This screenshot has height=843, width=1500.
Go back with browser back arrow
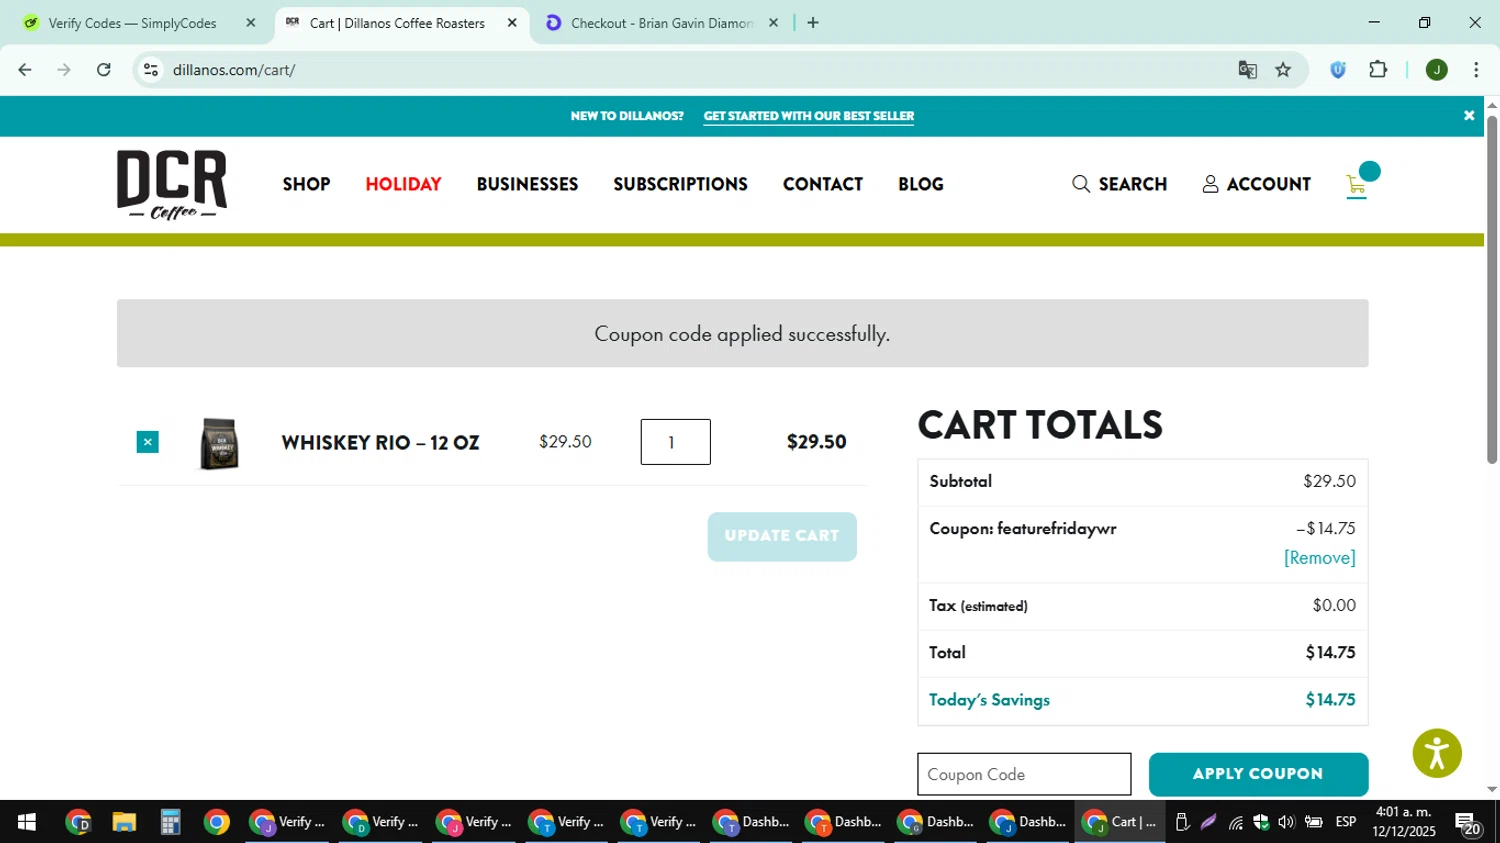[x=25, y=70]
